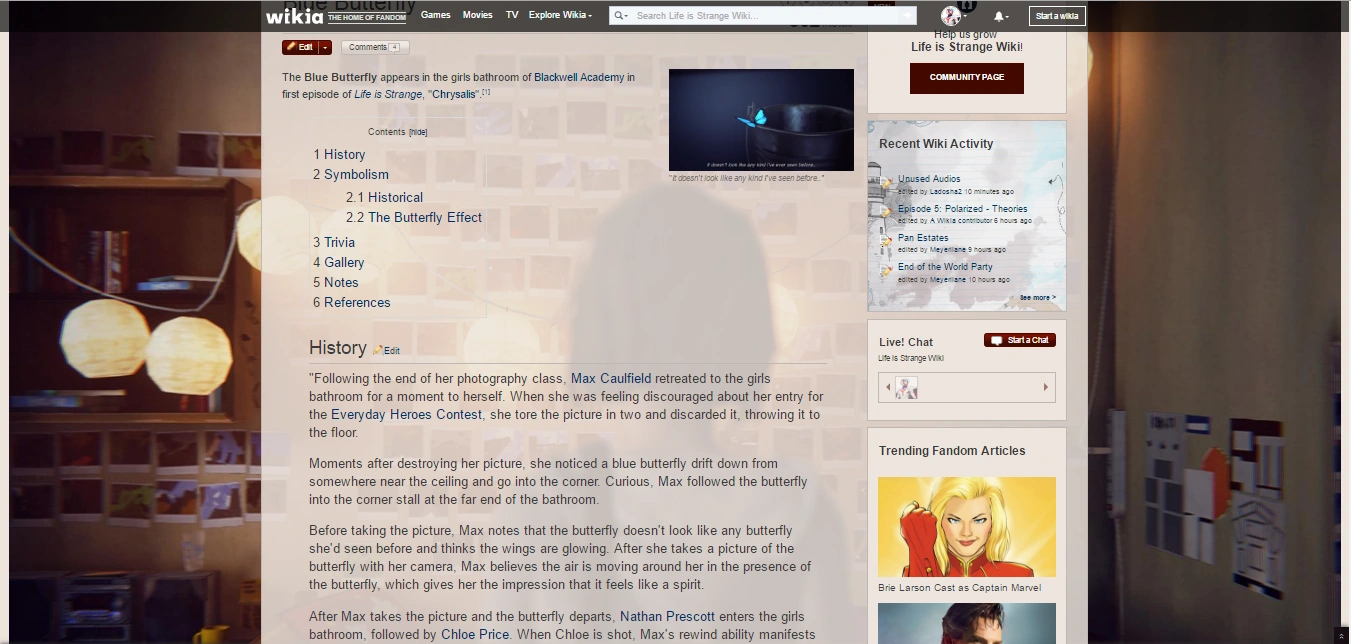This screenshot has width=1351, height=644.
Task: Open the End of the World Party link
Action: (945, 267)
